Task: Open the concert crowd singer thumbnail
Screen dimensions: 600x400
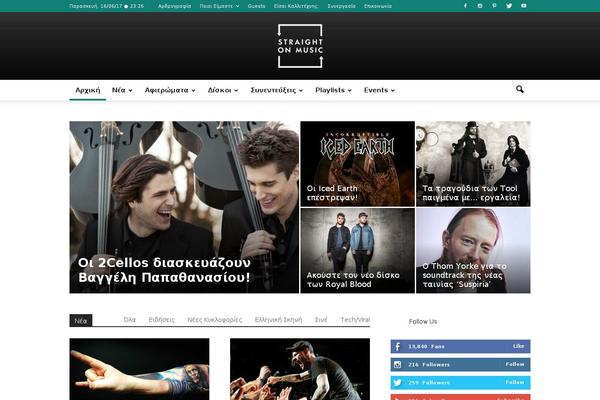Action: (x=300, y=369)
